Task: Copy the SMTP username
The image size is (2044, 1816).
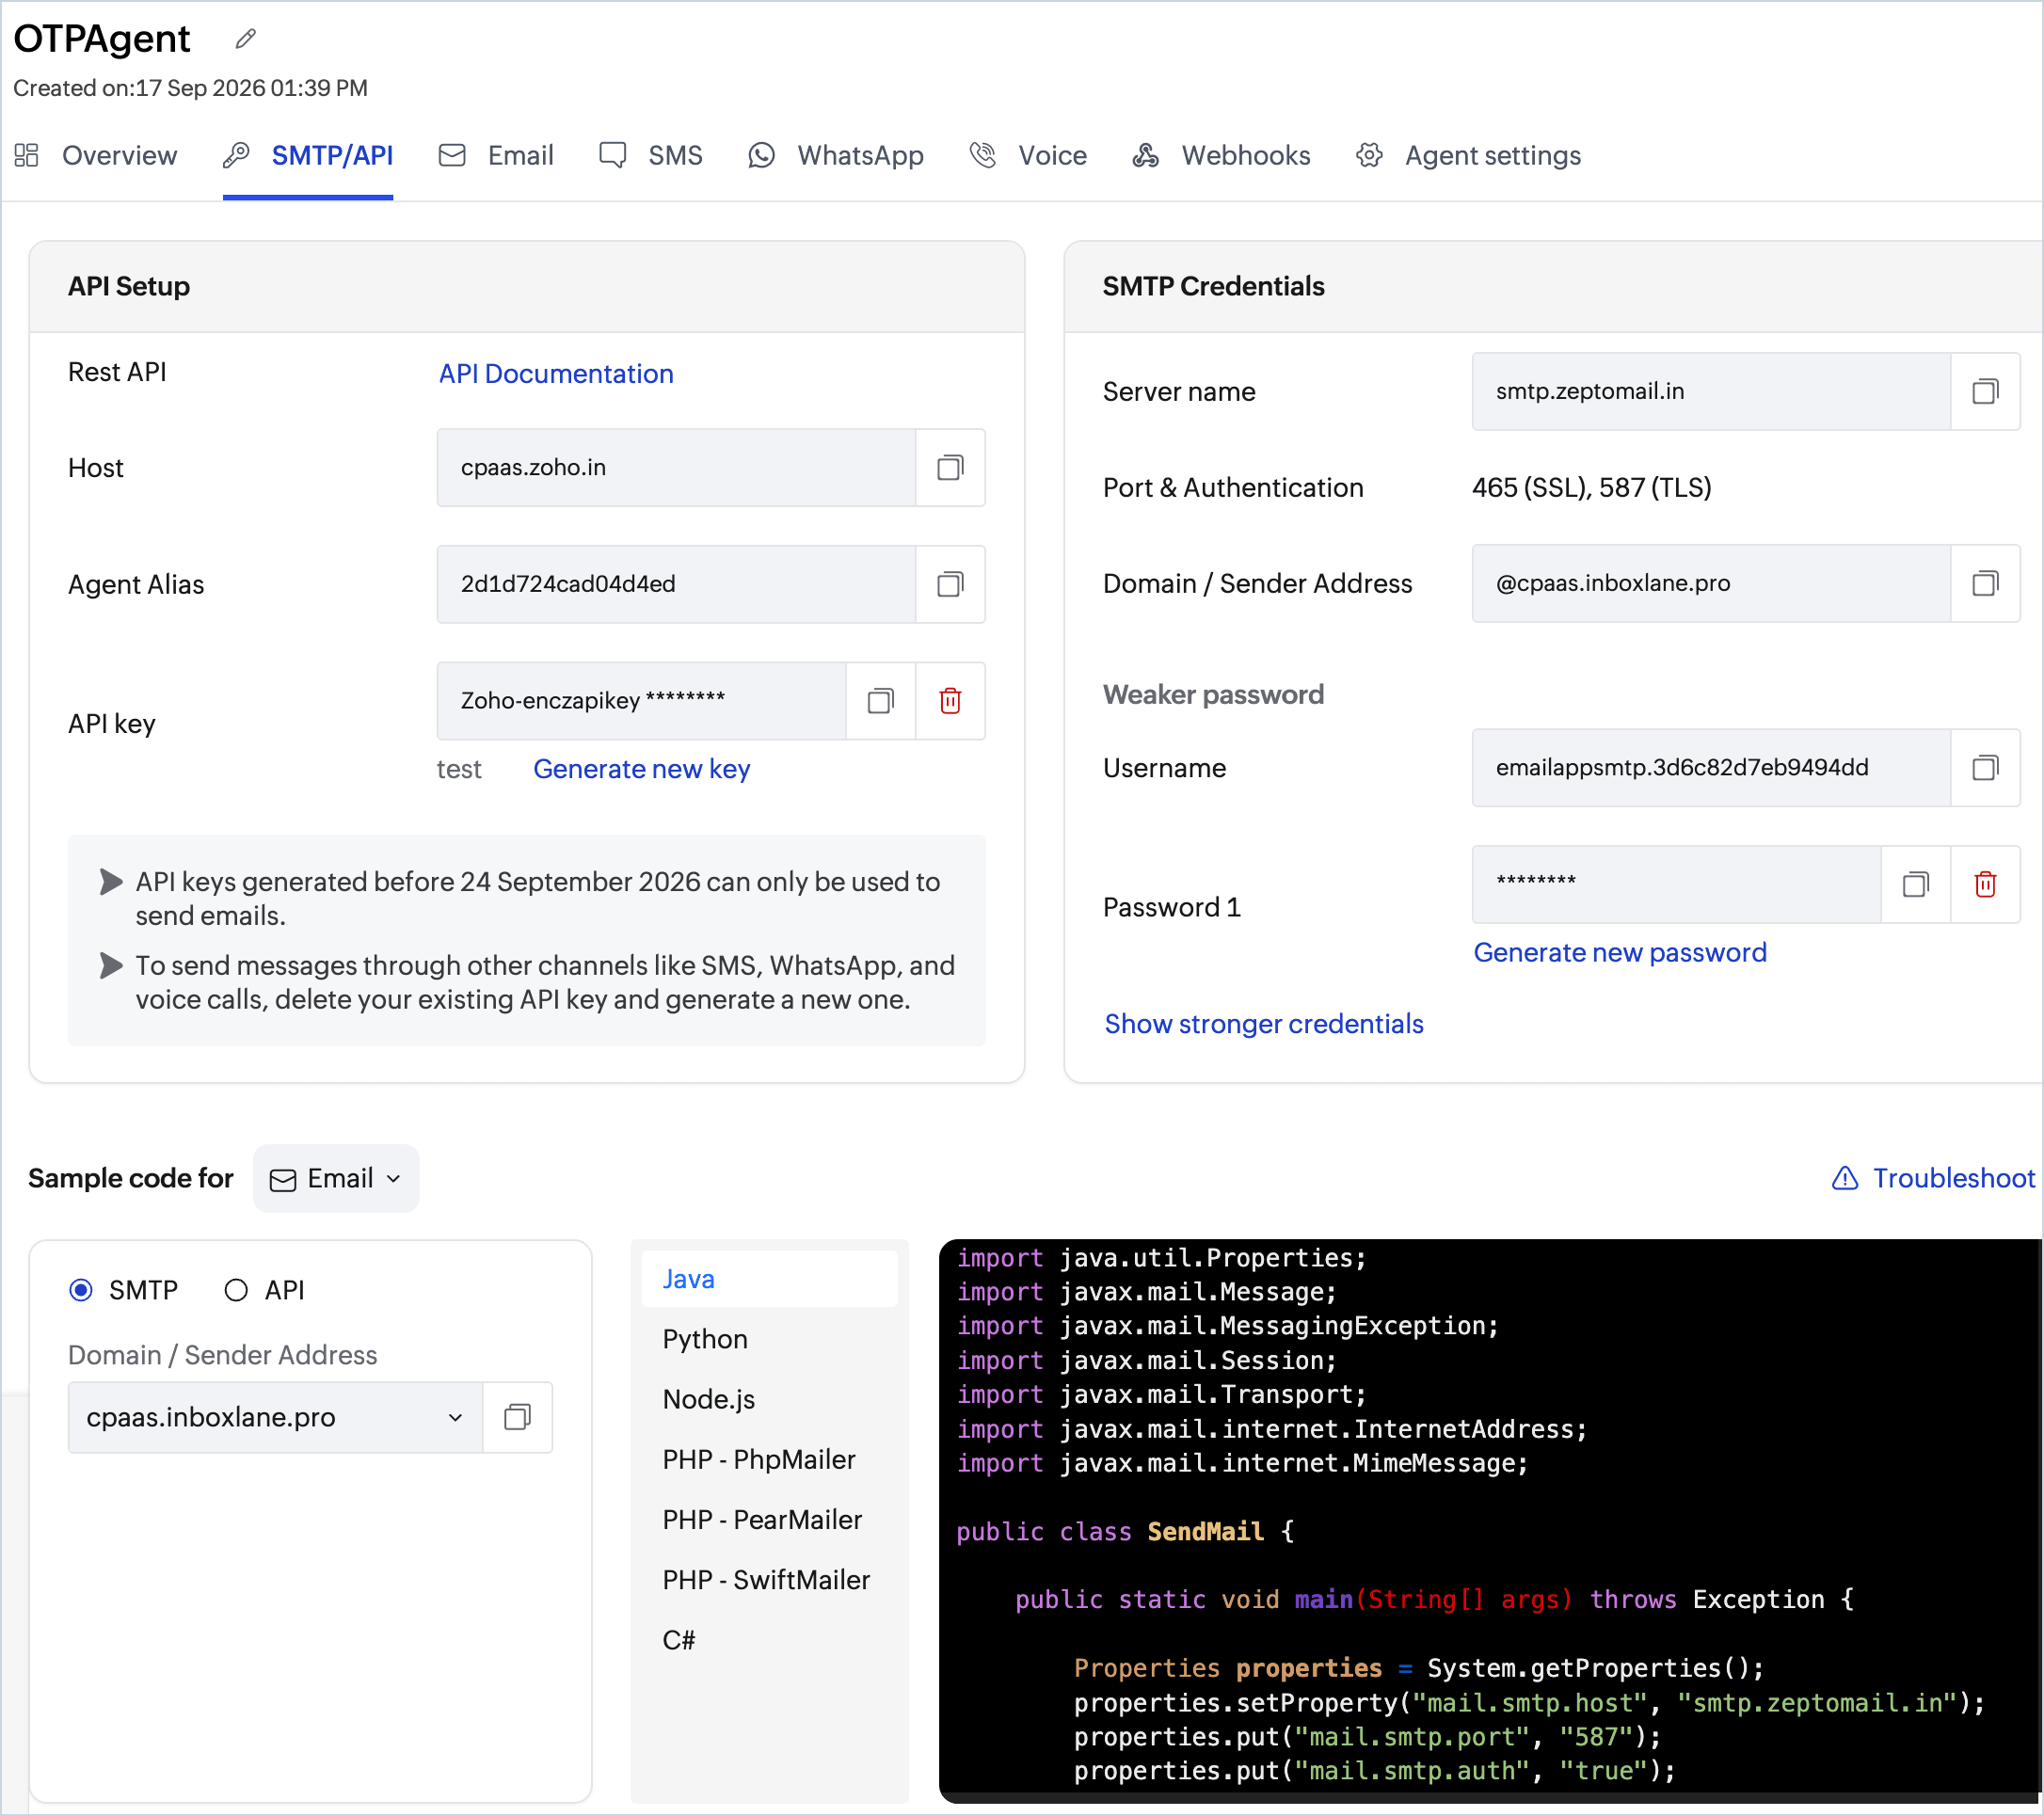Action: [x=1985, y=768]
